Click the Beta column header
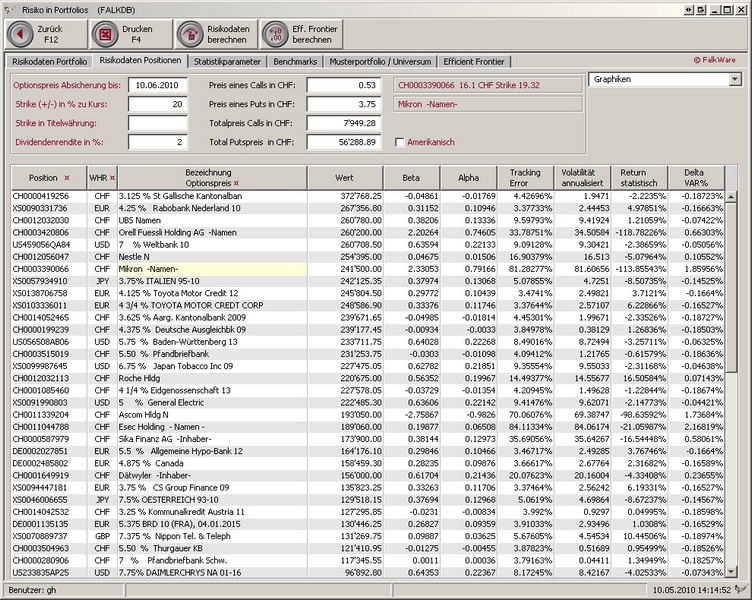This screenshot has height=600, width=752. coord(411,178)
